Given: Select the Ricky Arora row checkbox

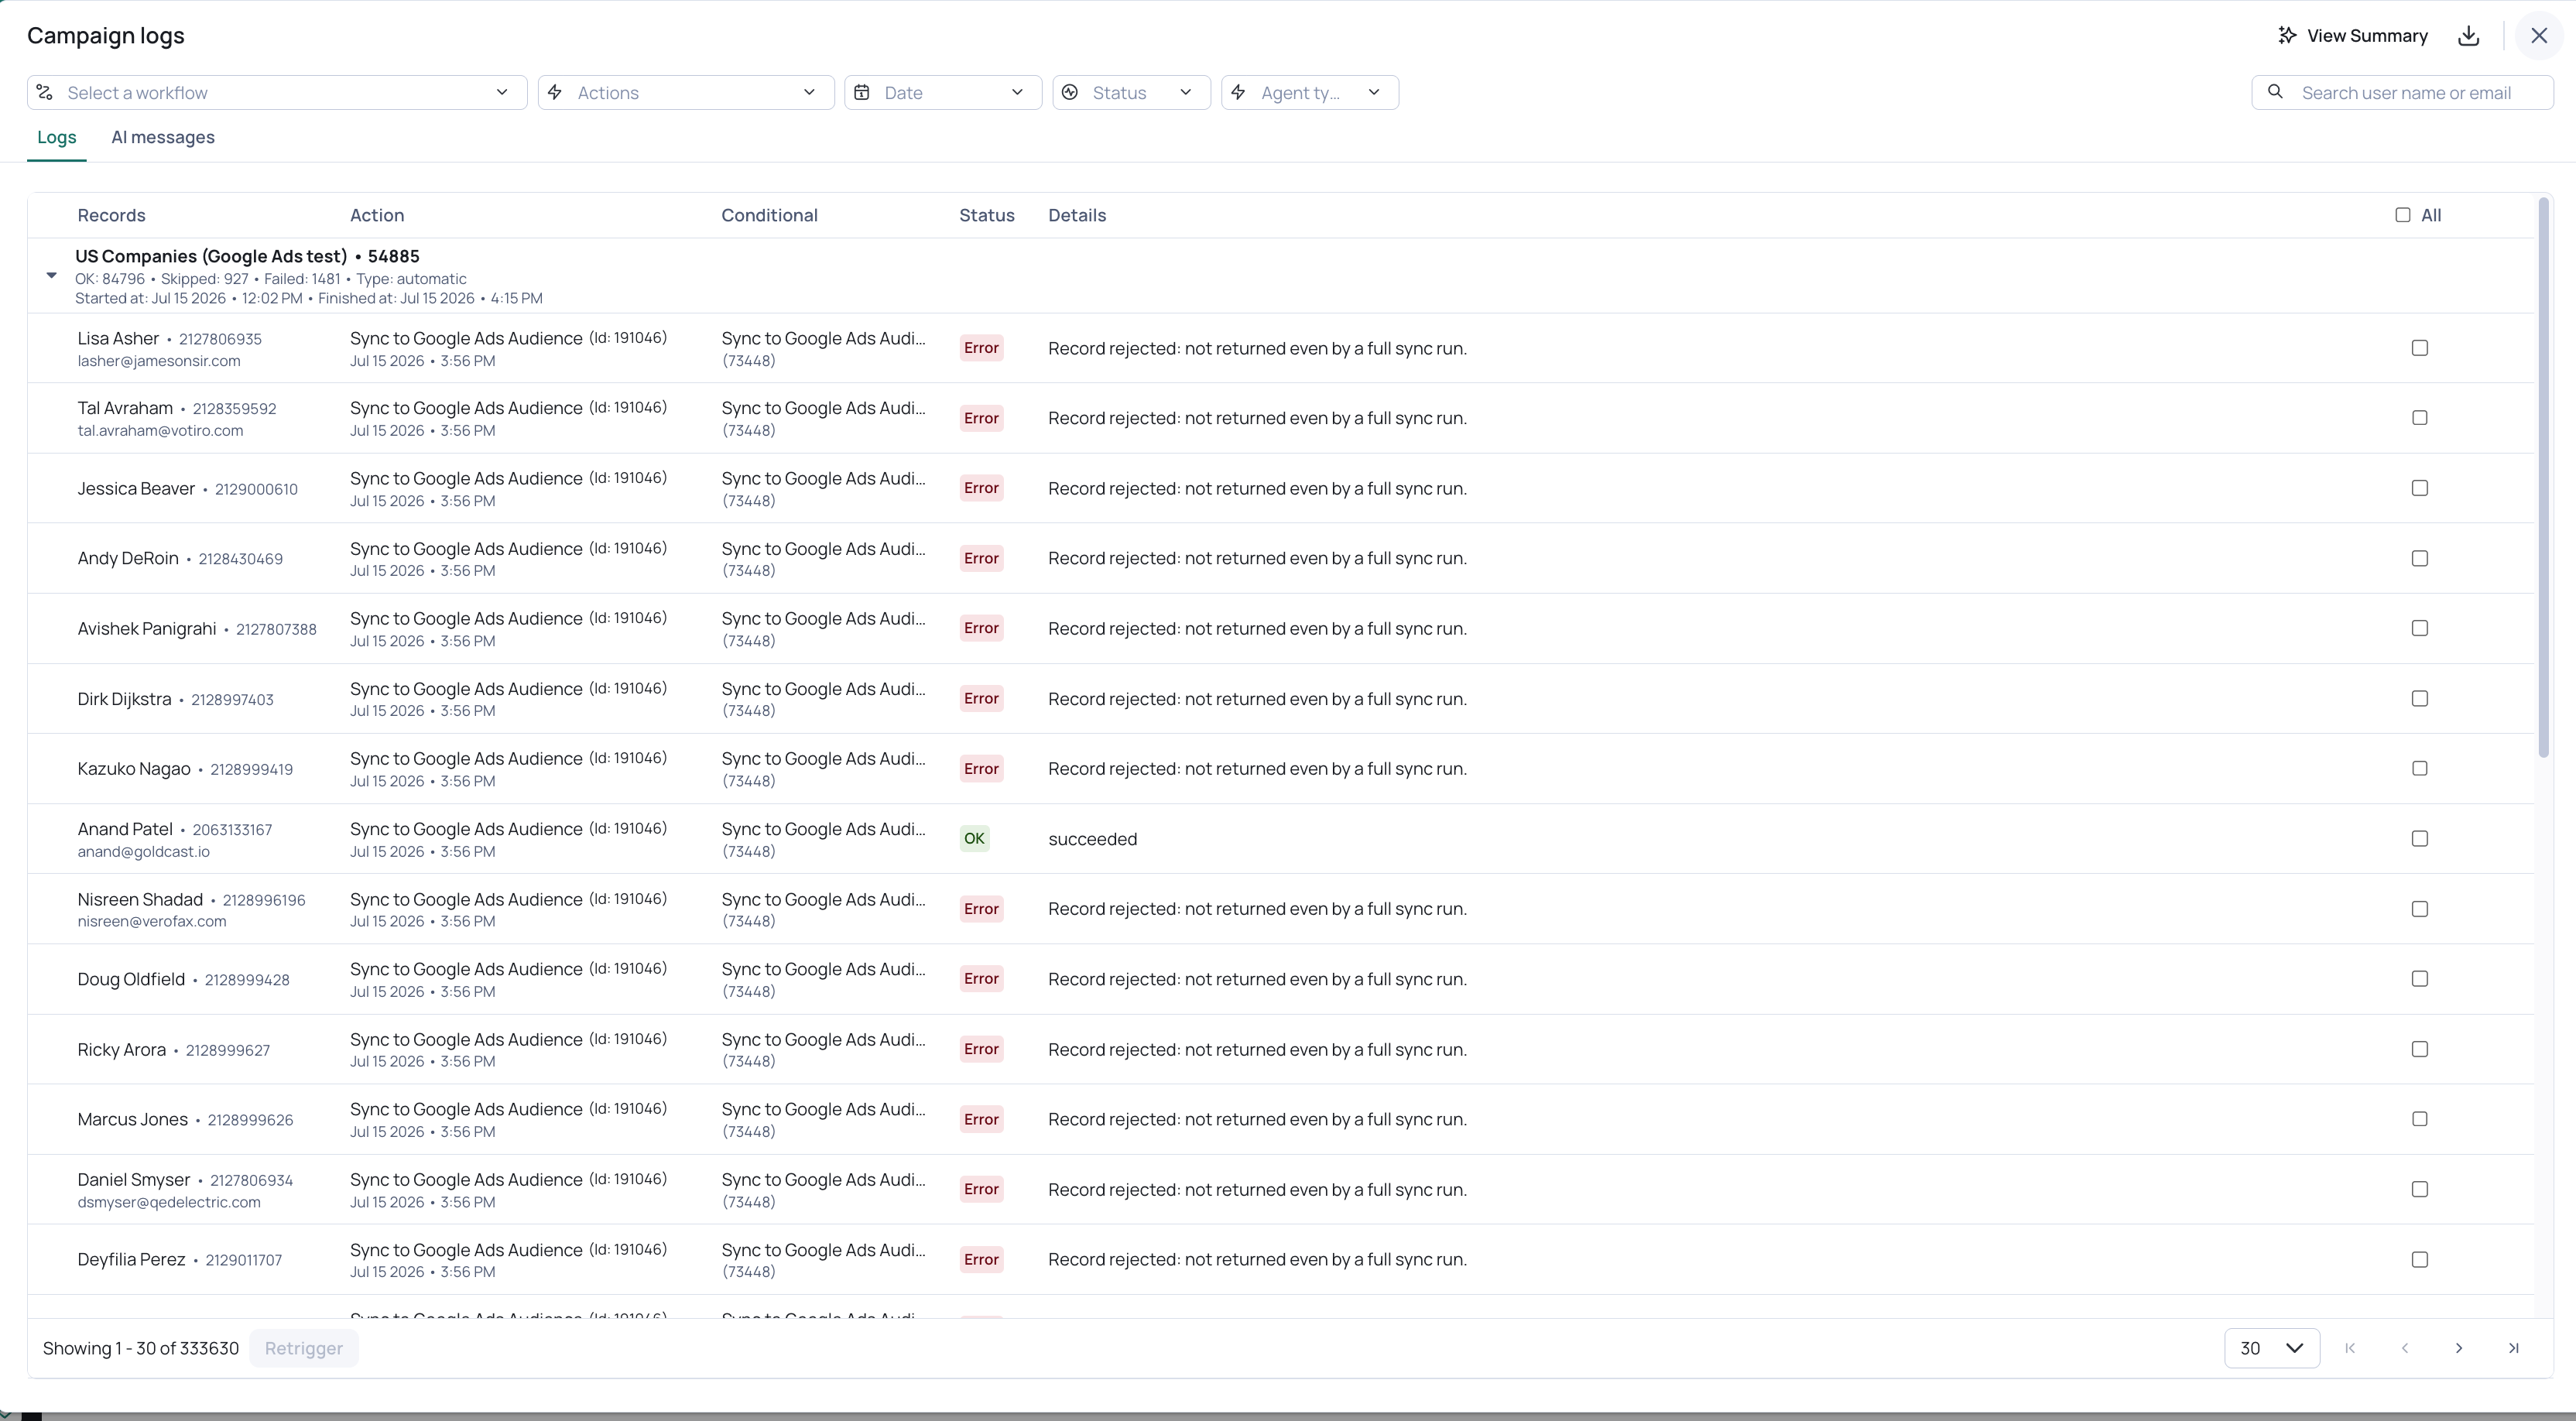Looking at the screenshot, I should 2420,1049.
